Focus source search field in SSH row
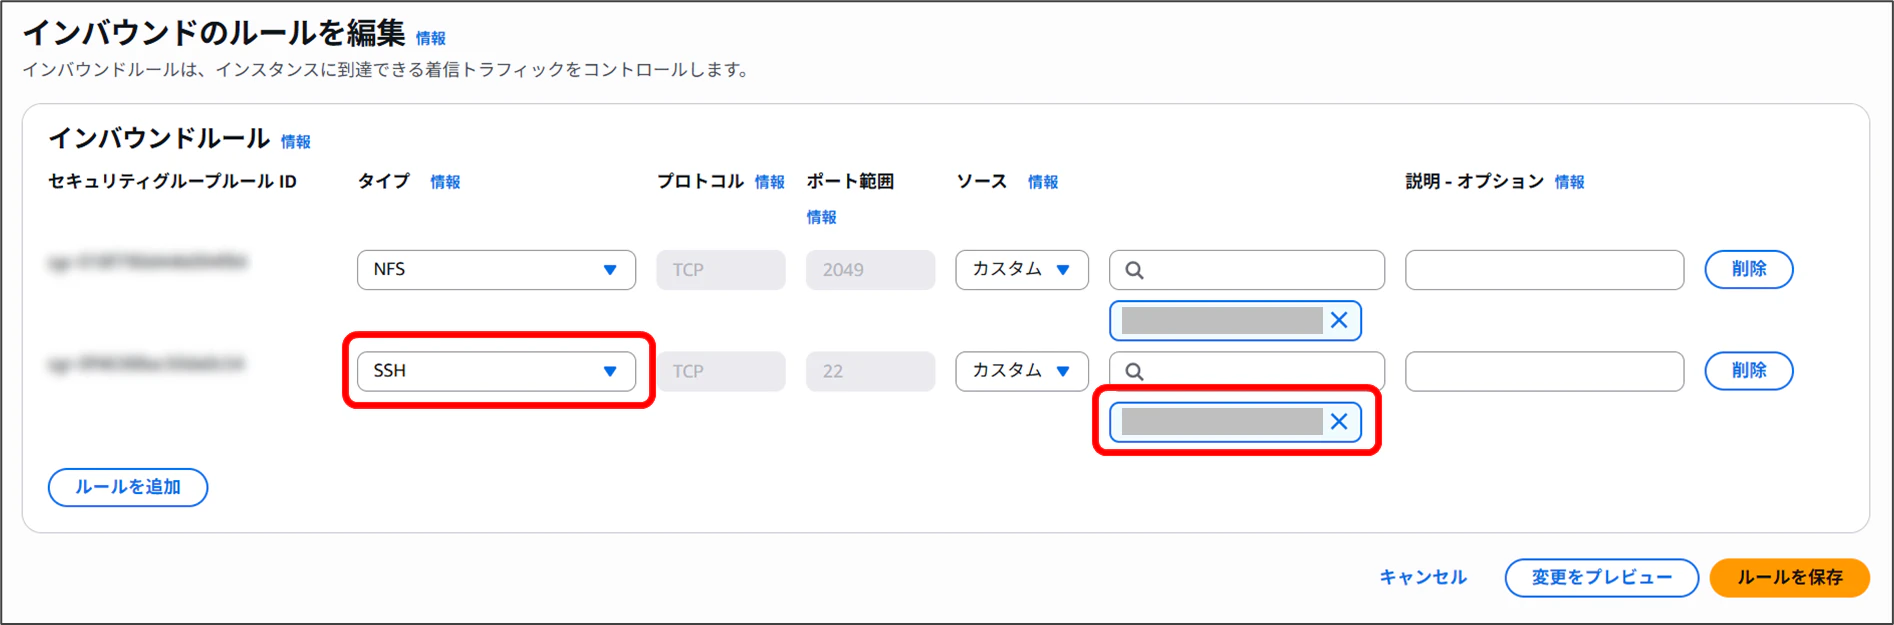 1247,370
